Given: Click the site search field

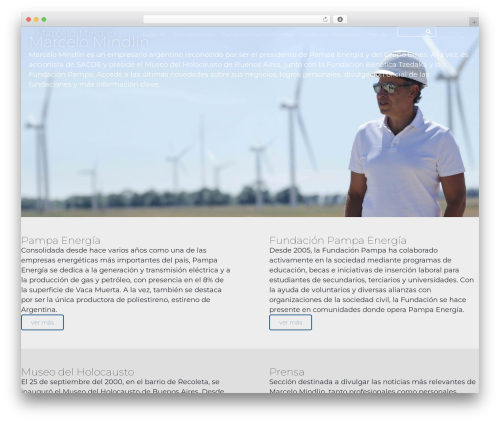Looking at the screenshot, I should (417, 32).
